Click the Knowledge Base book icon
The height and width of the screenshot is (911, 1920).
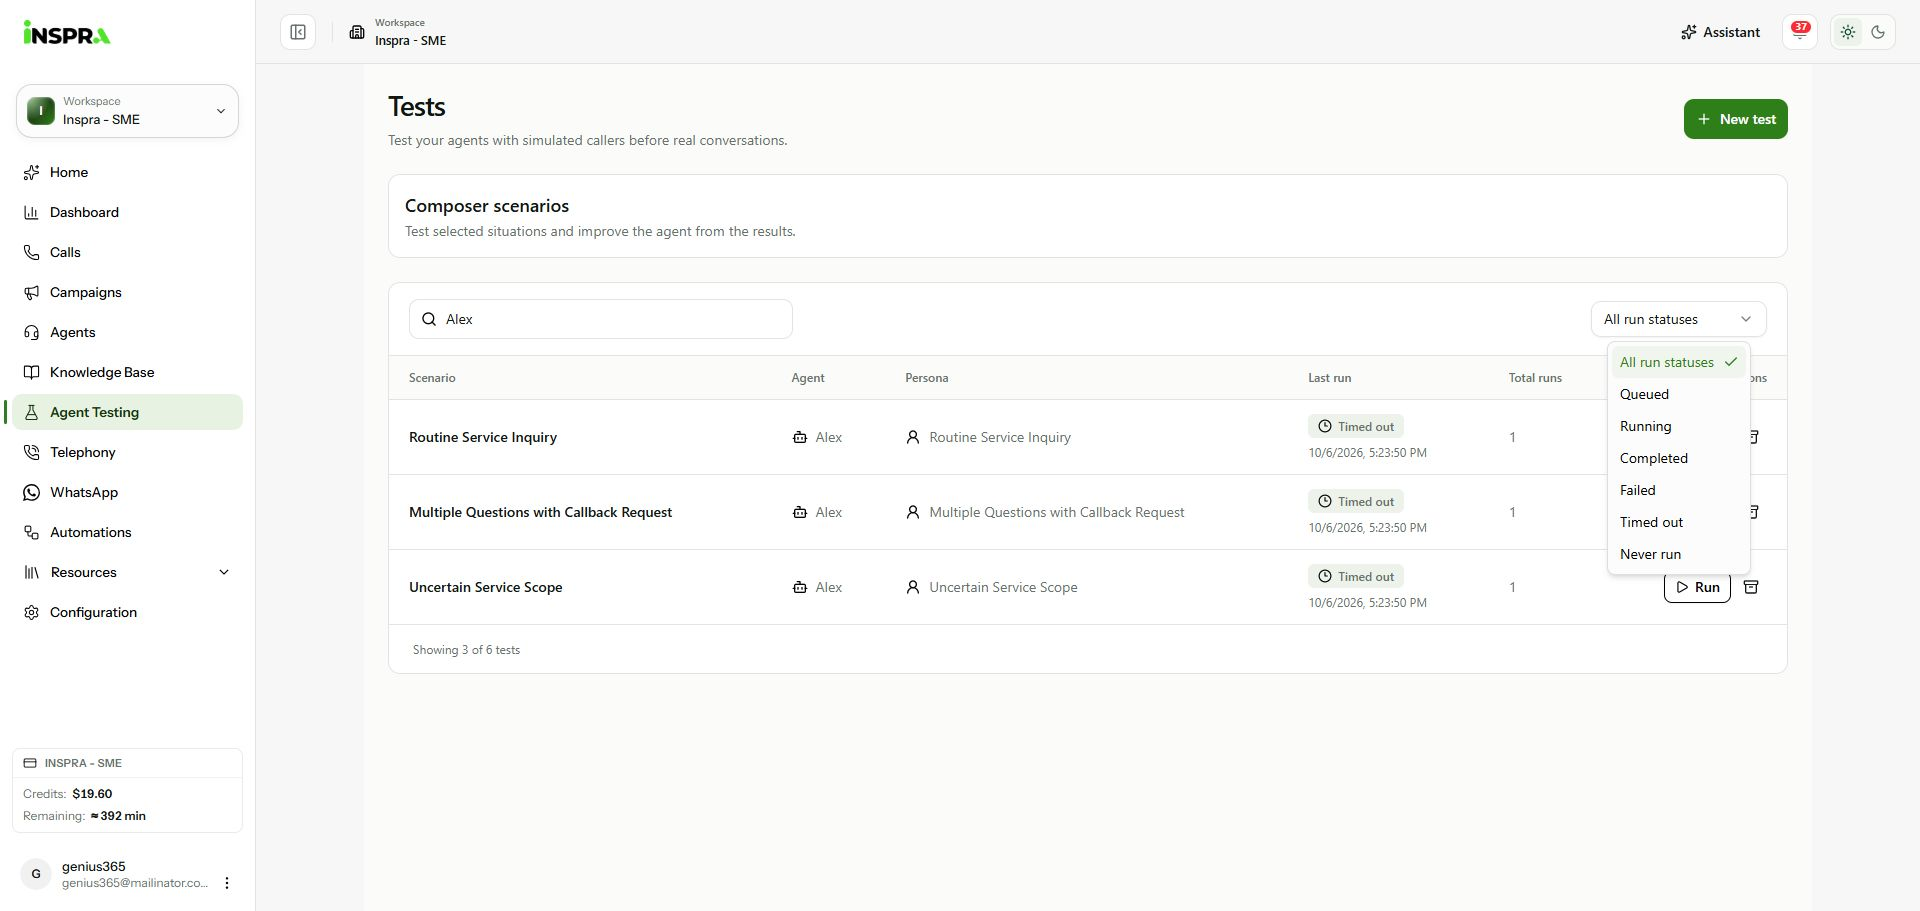click(x=31, y=372)
